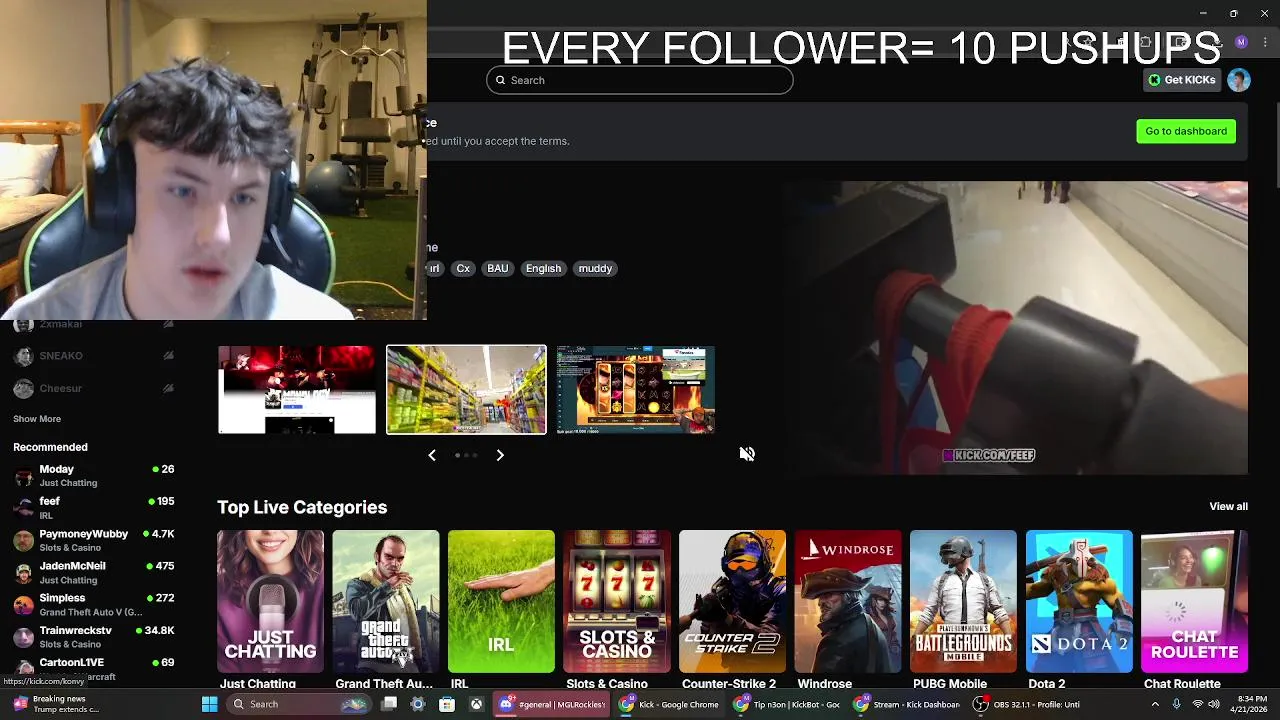Open CartoonL1VE recommended channel
The width and height of the screenshot is (1280, 720).
pyautogui.click(x=94, y=668)
